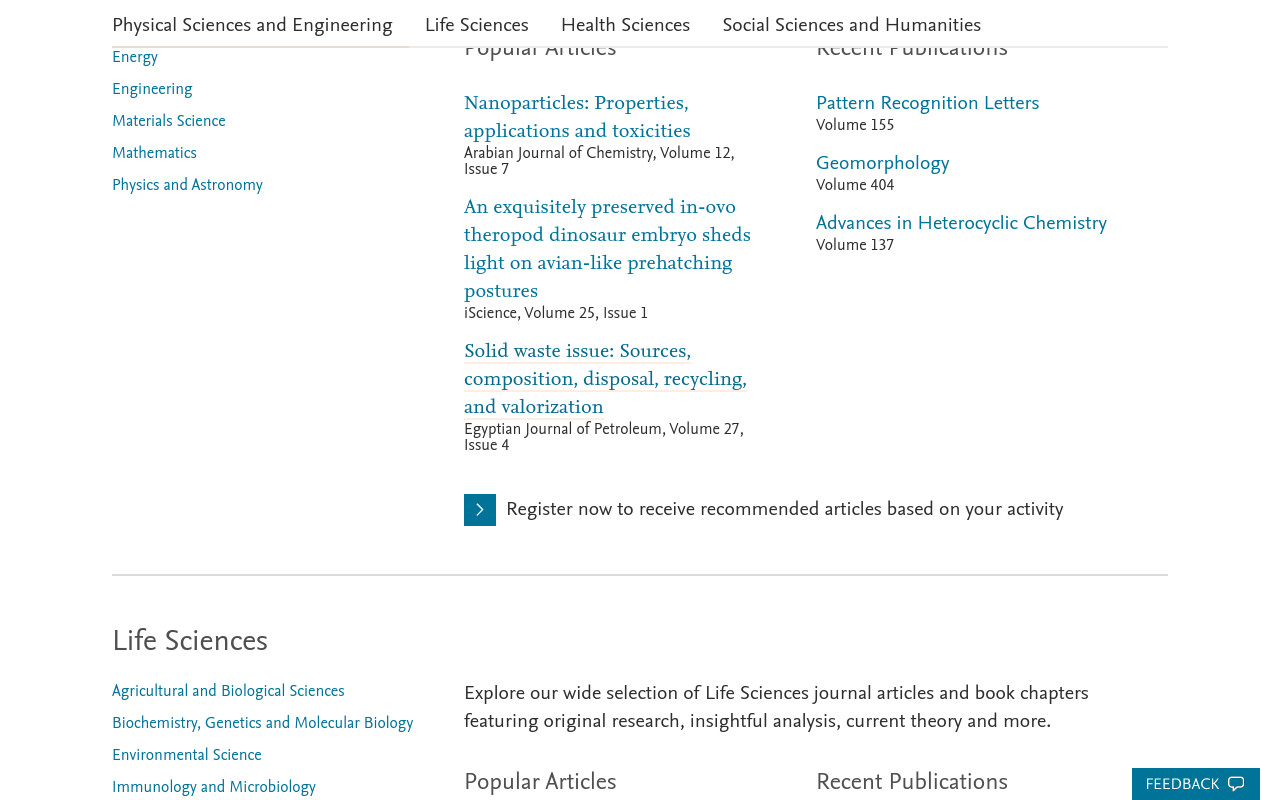Viewport: 1280px width, 800px height.
Task: Go to the Engineering subject link
Action: coord(152,90)
